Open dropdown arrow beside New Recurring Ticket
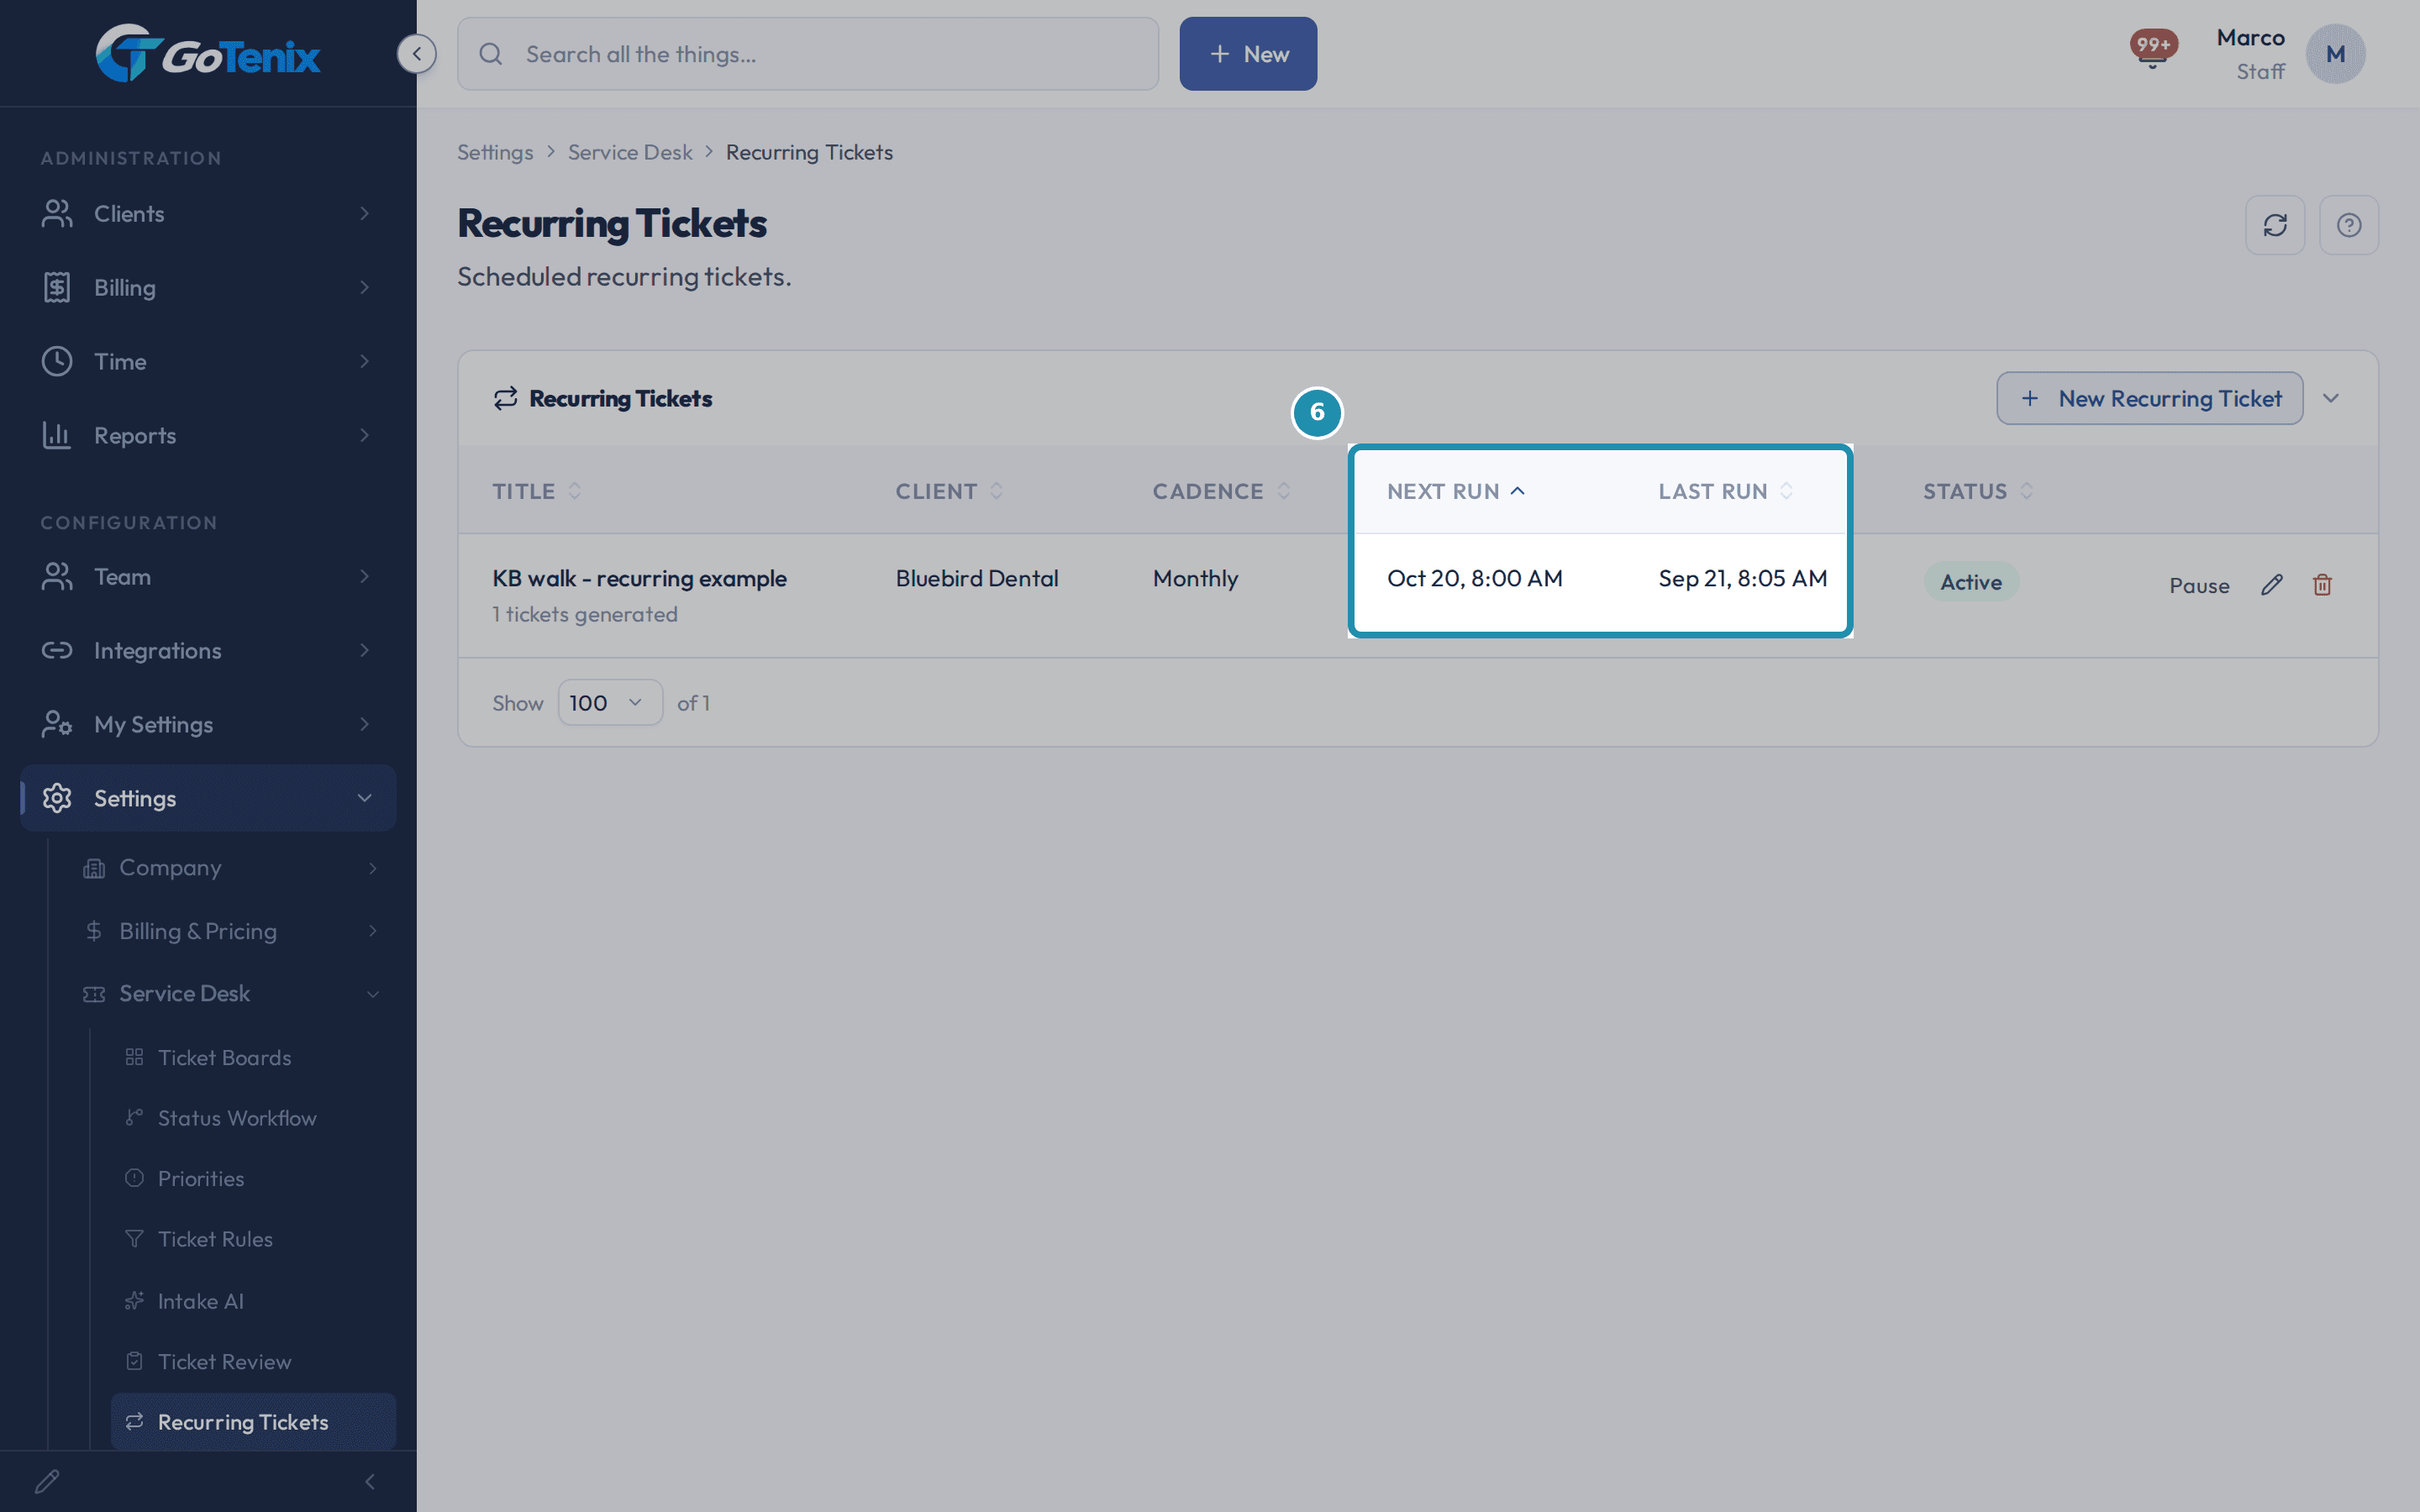Viewport: 2420px width, 1512px height. point(2331,398)
